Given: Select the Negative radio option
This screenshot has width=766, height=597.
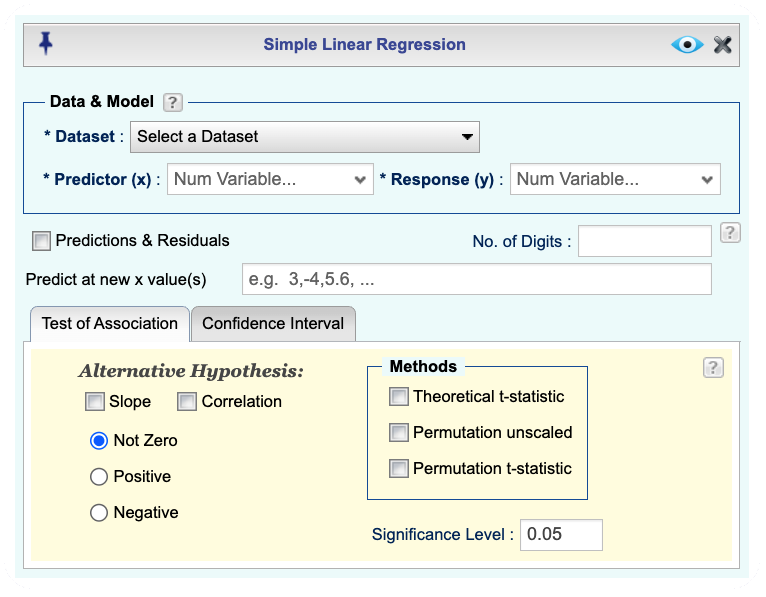Looking at the screenshot, I should coord(99,512).
